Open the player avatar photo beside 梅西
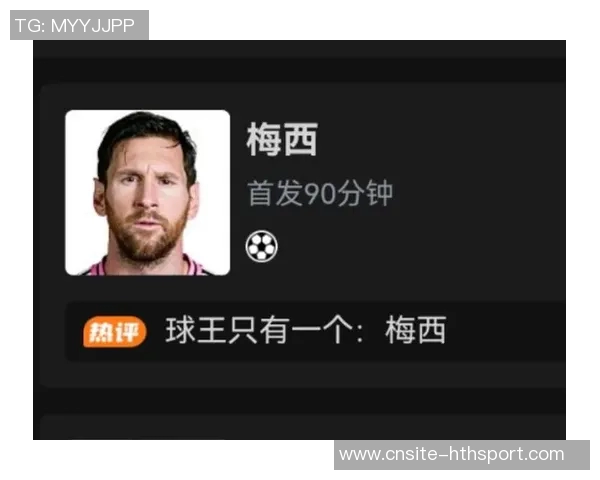 pos(148,193)
